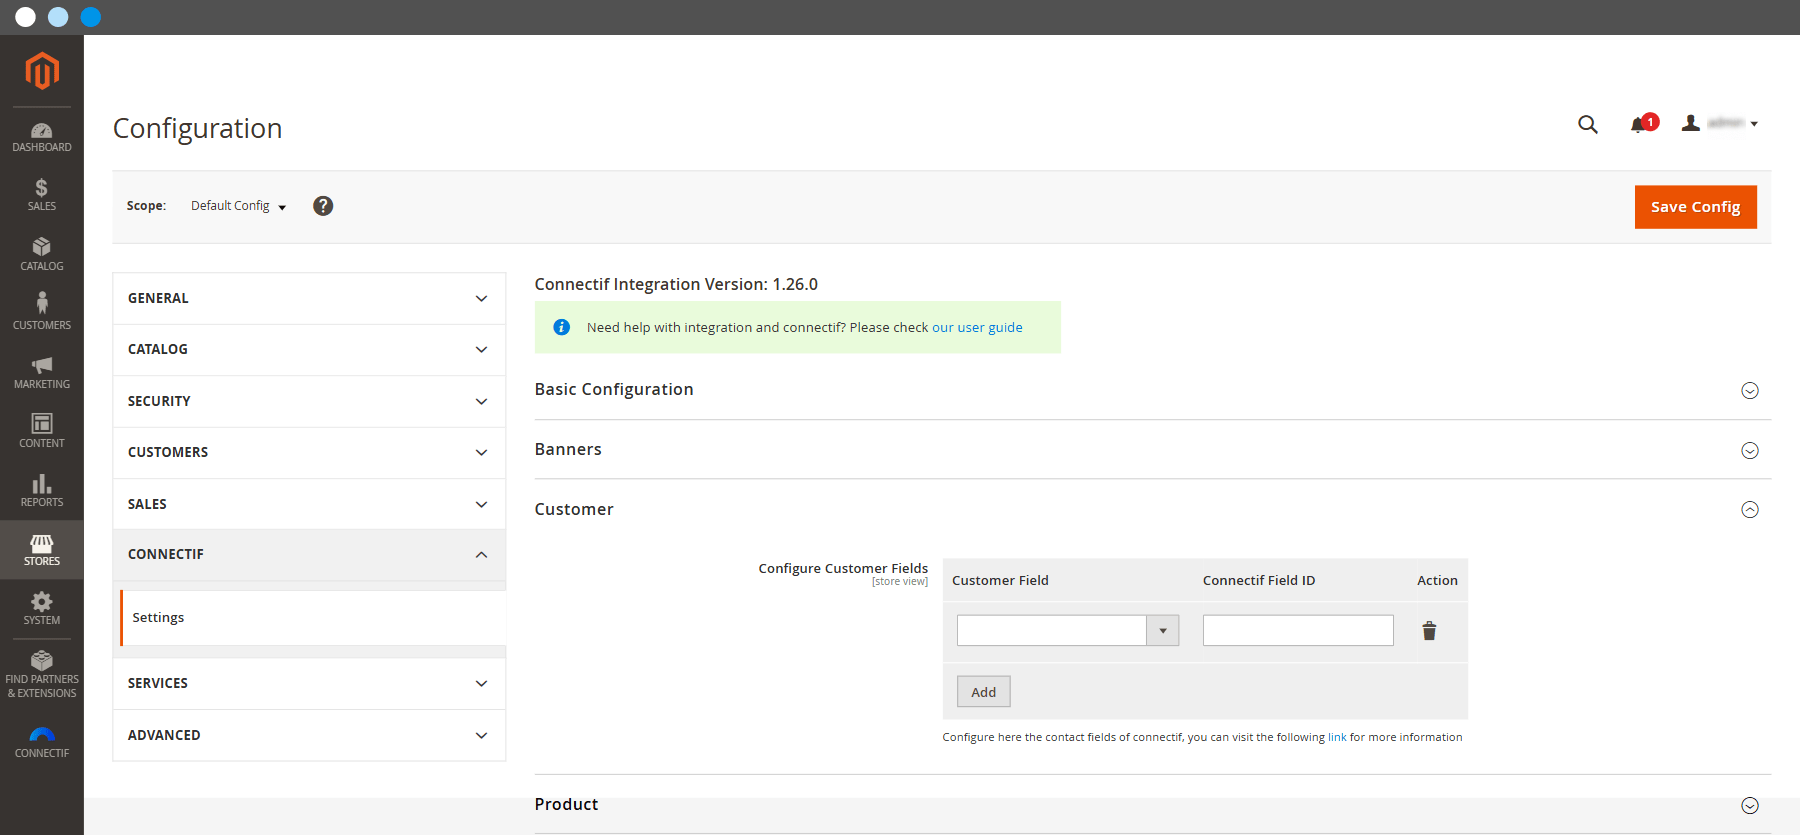The height and width of the screenshot is (835, 1800).
Task: Open the admin user account menu
Action: point(1720,123)
